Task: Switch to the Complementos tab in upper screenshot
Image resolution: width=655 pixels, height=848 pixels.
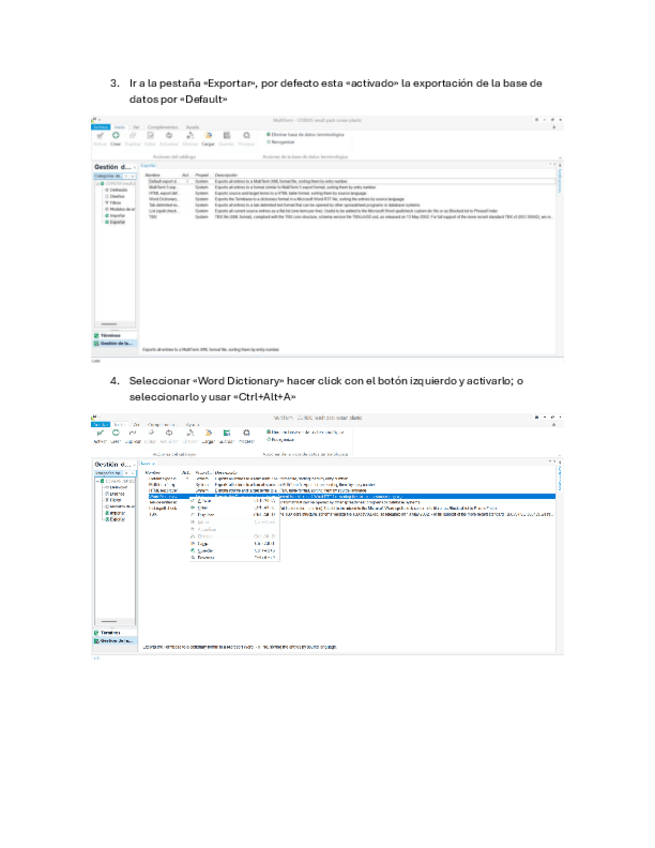Action: tap(163, 127)
